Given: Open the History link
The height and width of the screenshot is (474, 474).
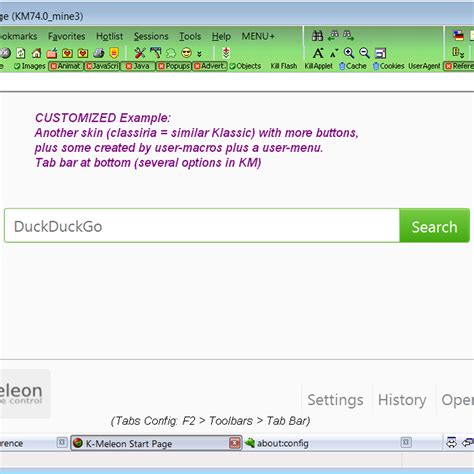Looking at the screenshot, I should (x=402, y=400).
